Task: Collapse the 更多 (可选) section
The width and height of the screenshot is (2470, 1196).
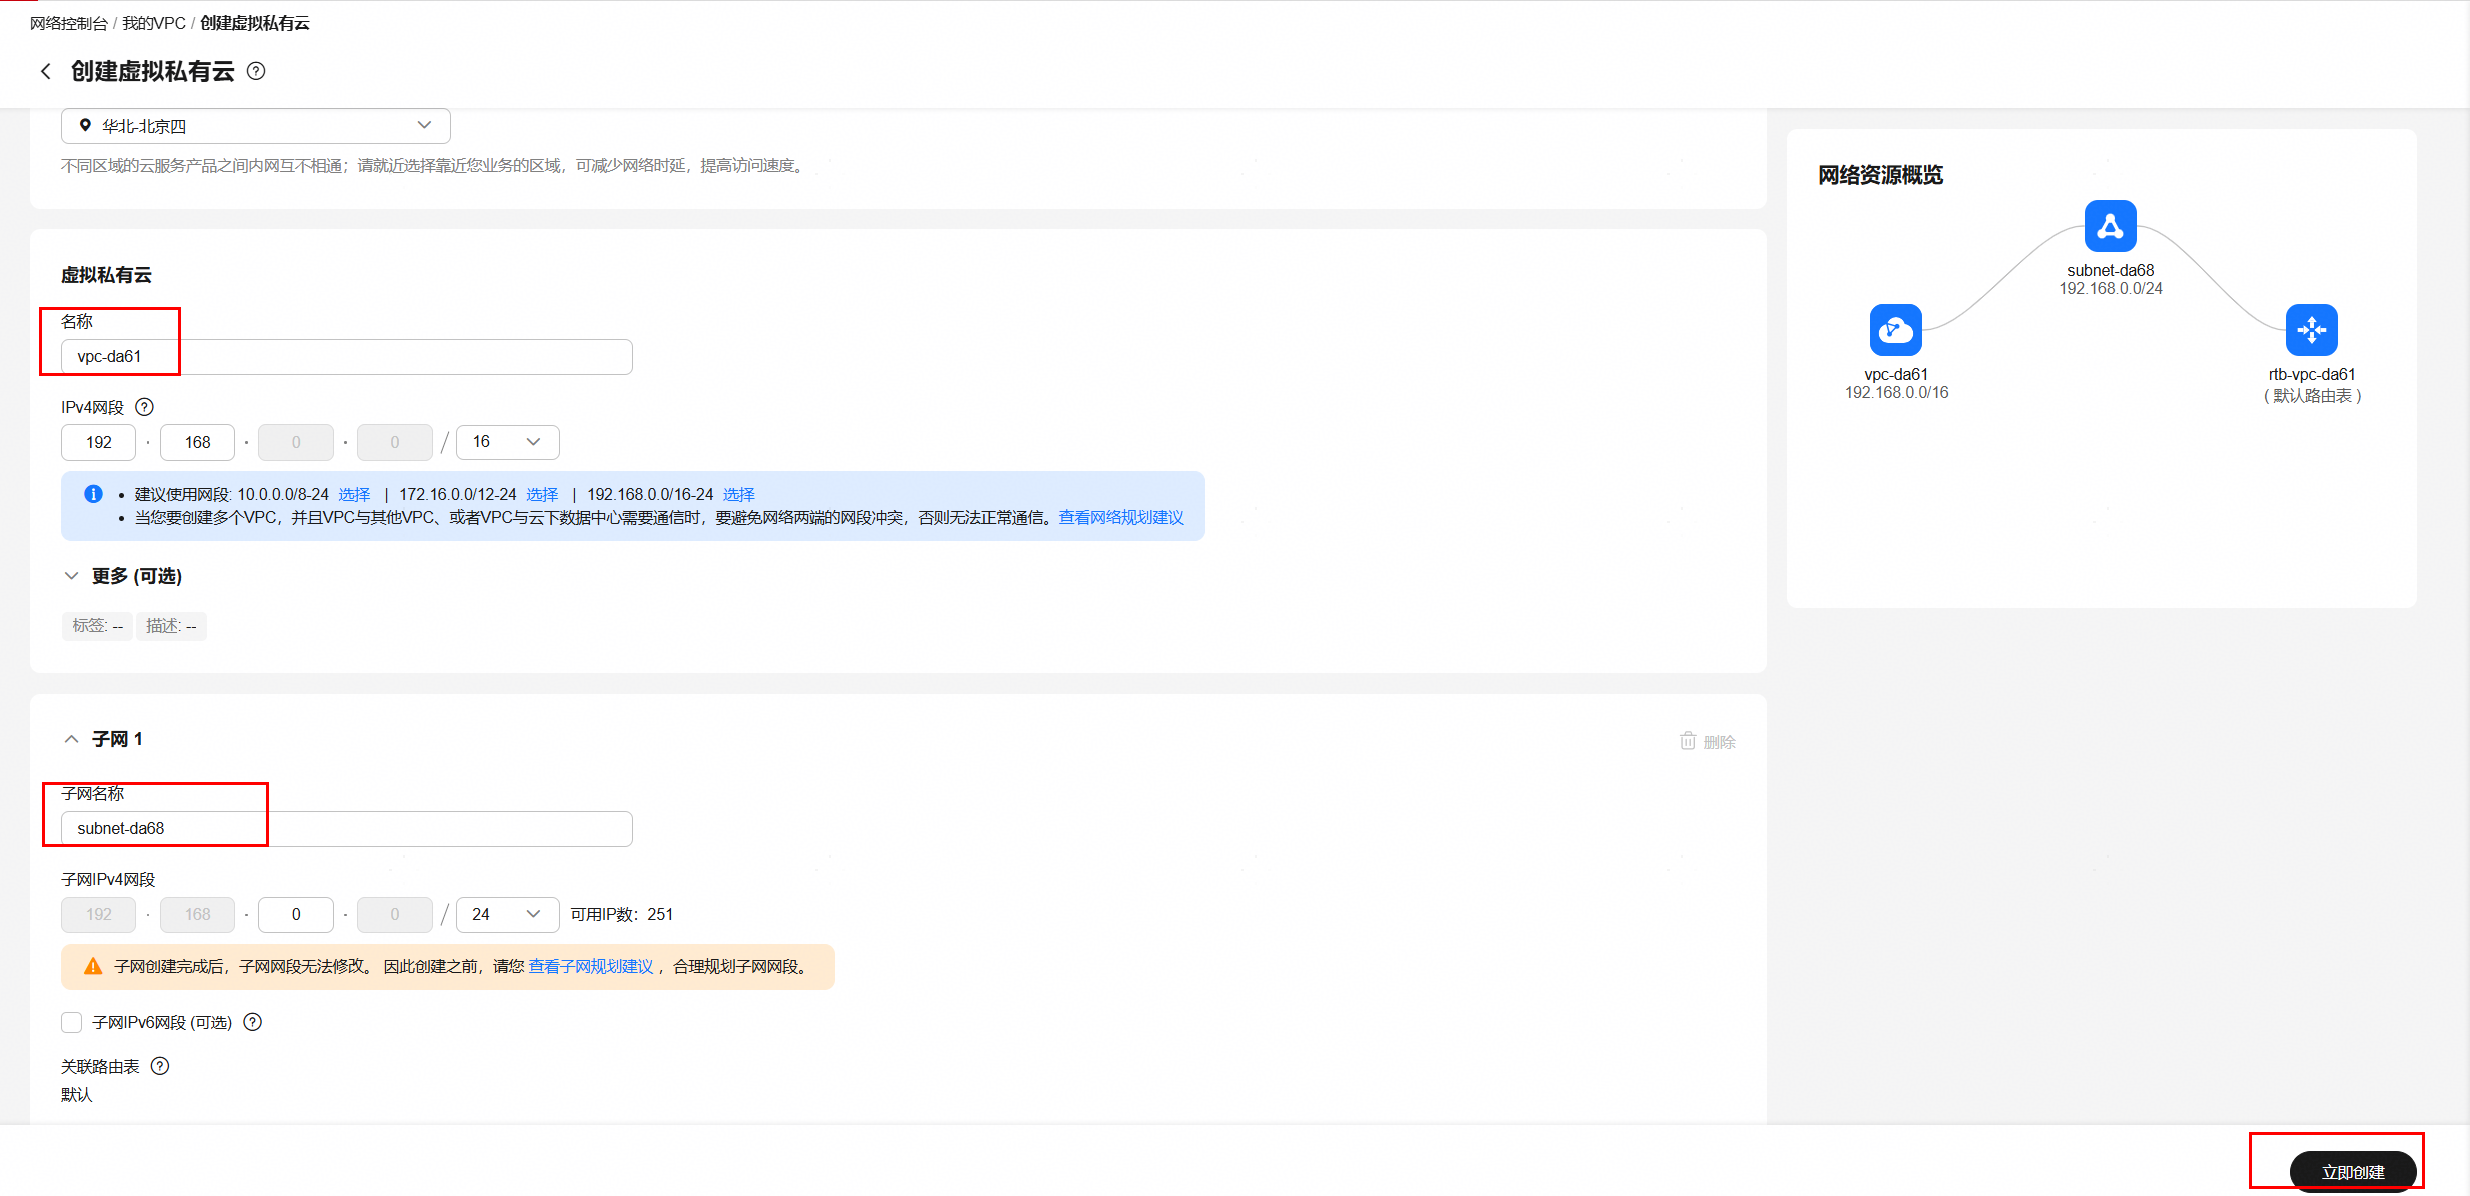Action: [71, 576]
